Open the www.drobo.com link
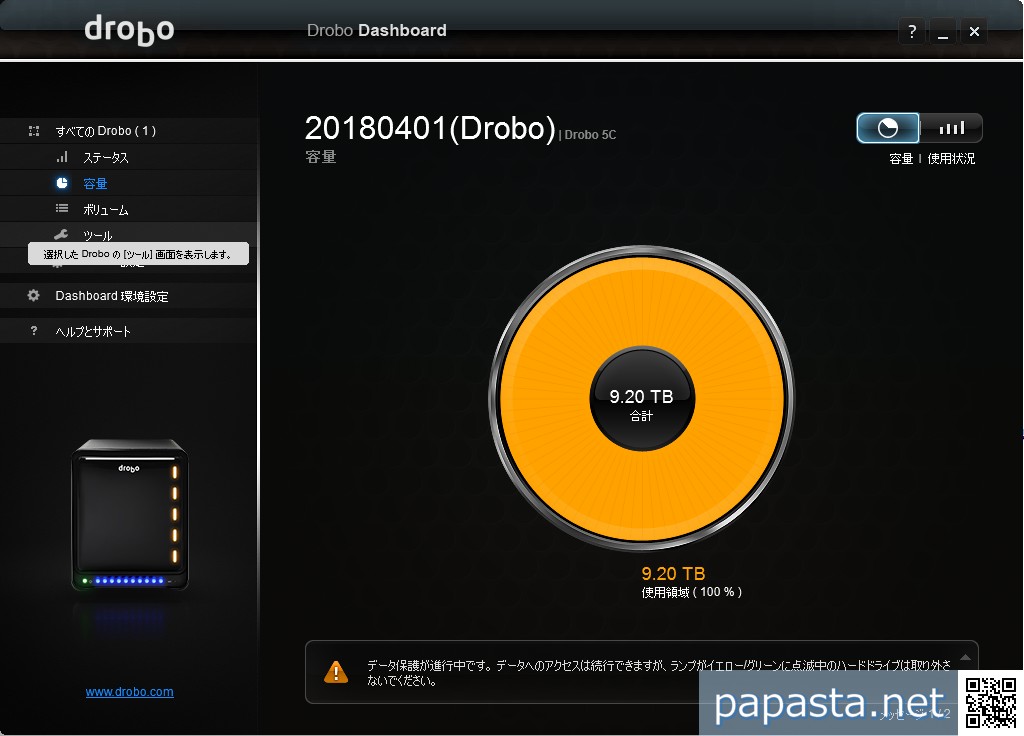Screen dimensions: 1024x736 point(129,692)
